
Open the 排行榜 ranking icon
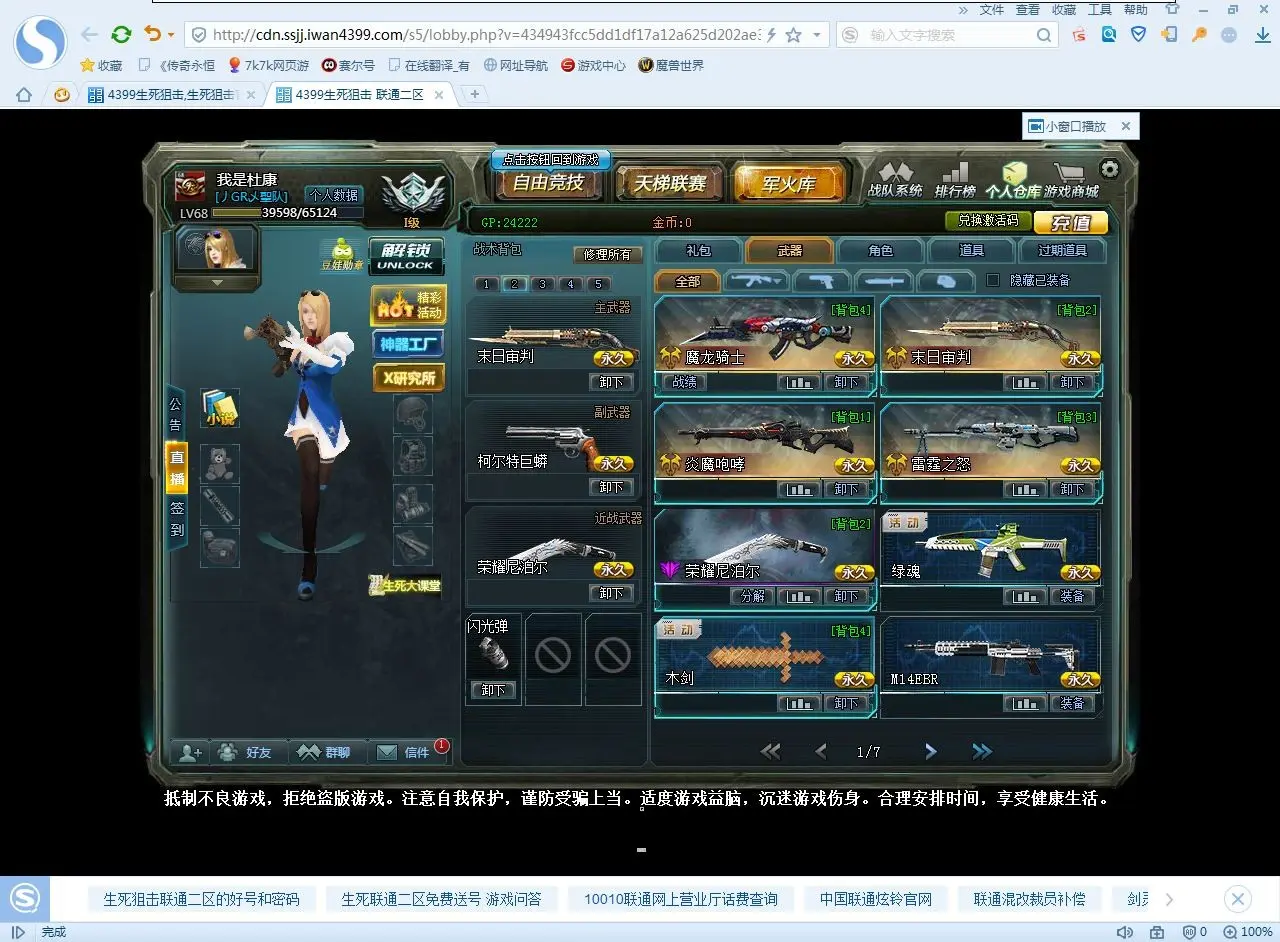pyautogui.click(x=955, y=180)
